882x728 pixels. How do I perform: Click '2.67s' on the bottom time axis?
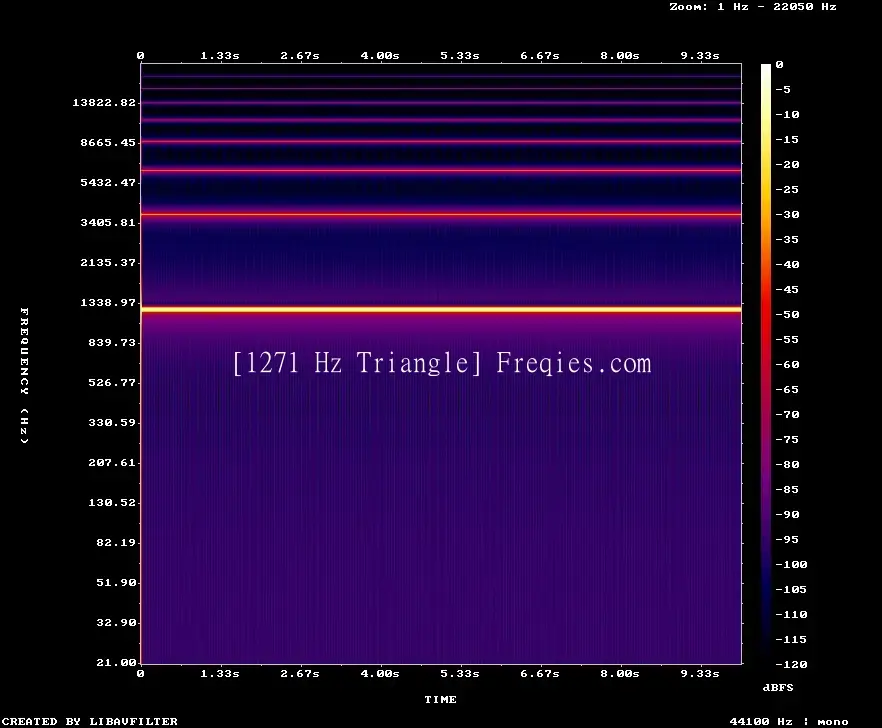[x=300, y=673]
